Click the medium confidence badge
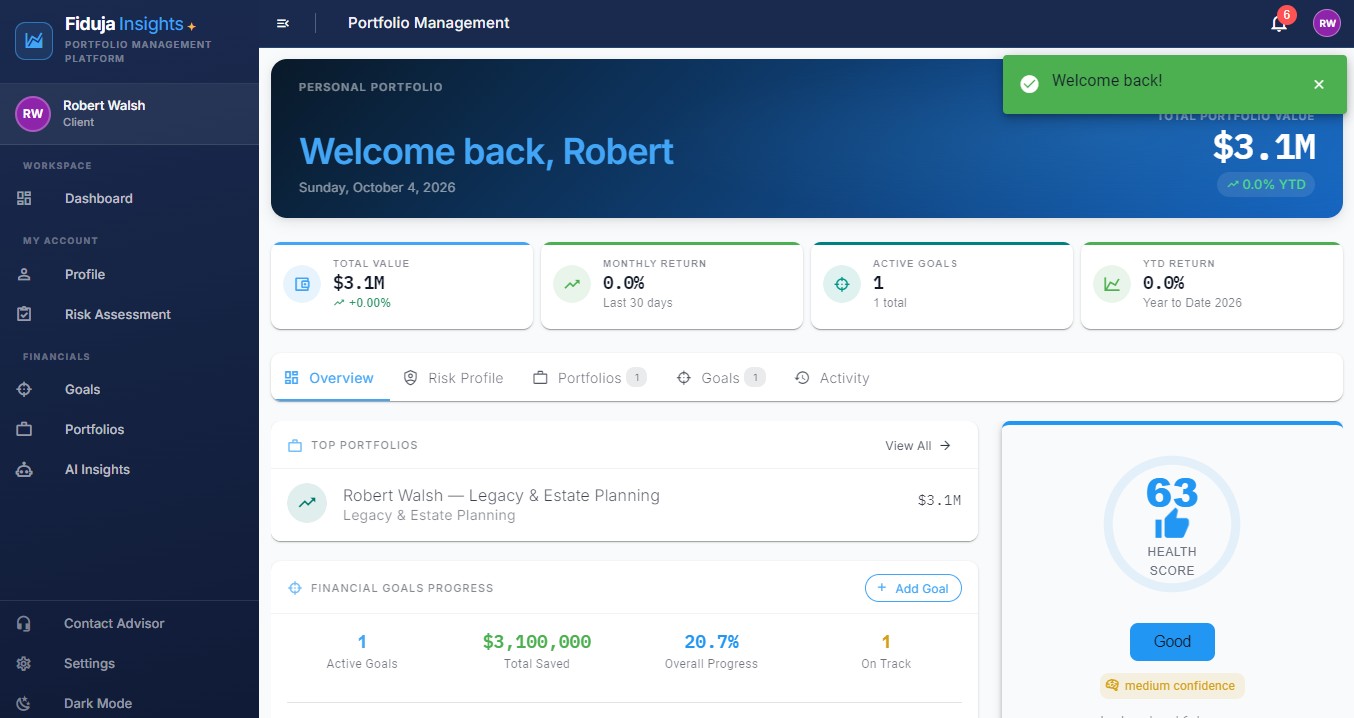Viewport: 1354px width, 718px height. 1172,686
